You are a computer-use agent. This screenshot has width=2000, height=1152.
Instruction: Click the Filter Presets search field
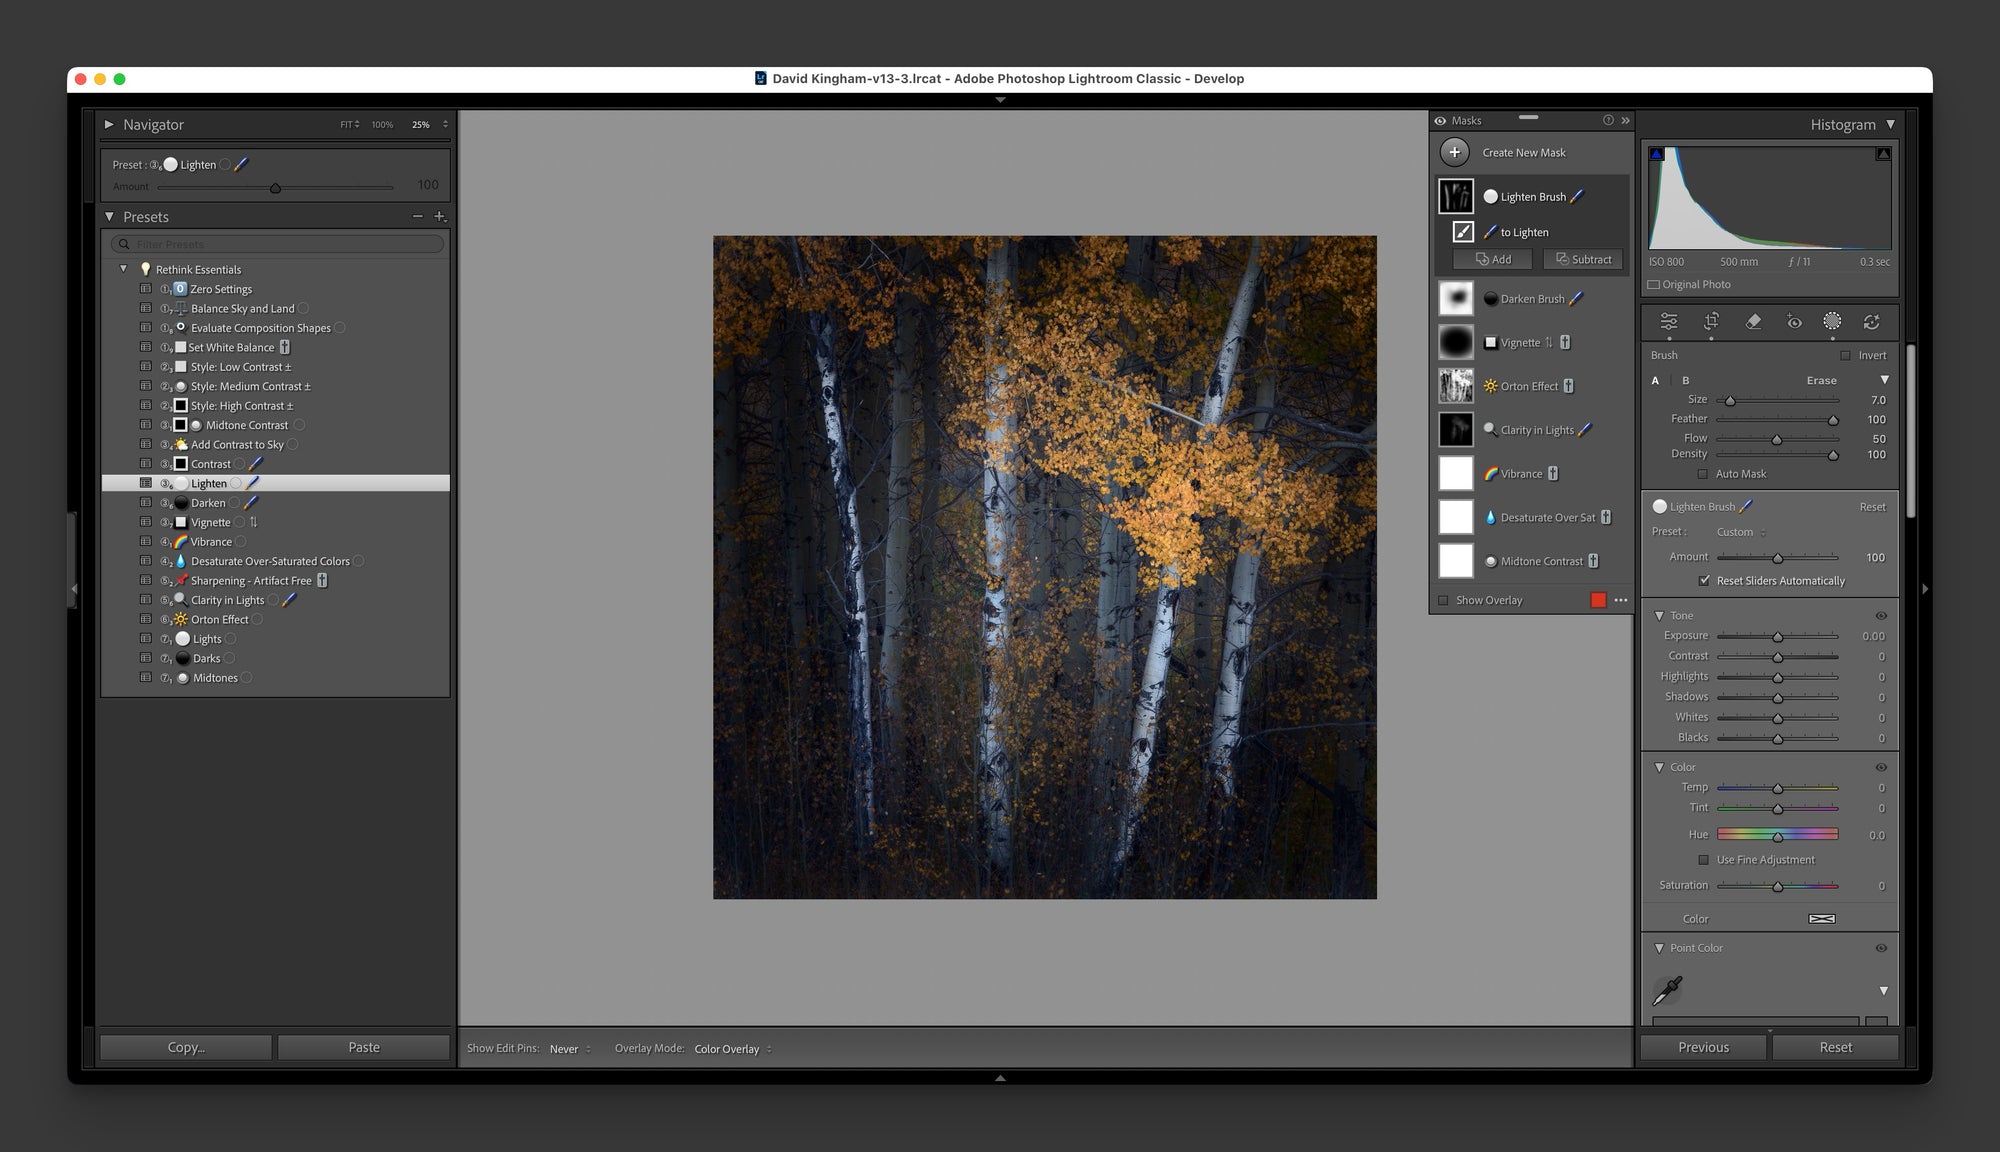(x=277, y=244)
